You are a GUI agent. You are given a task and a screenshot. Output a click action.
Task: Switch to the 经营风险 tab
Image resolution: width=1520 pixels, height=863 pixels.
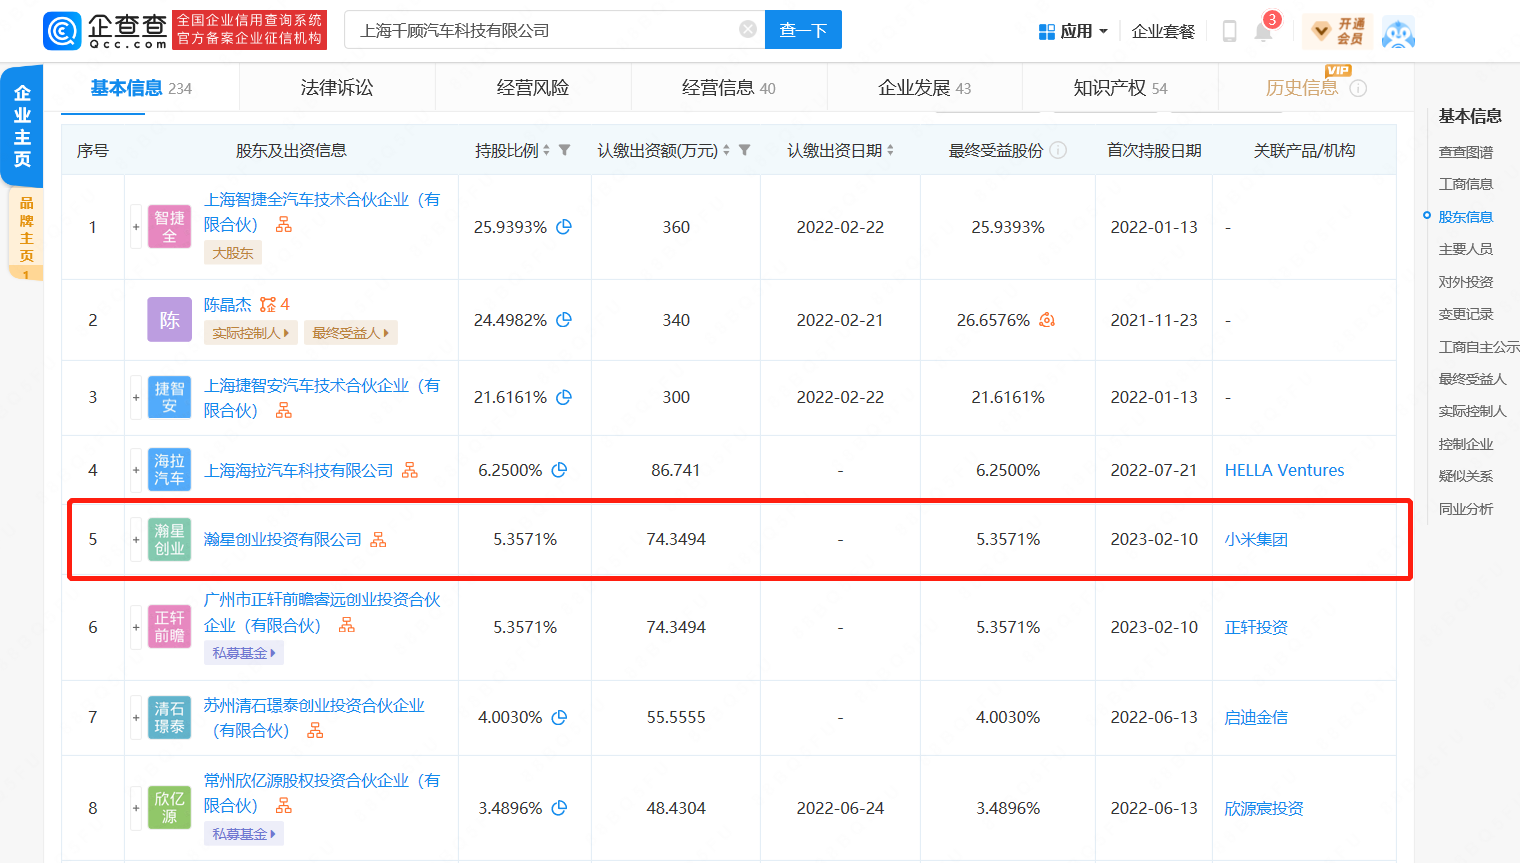(533, 88)
